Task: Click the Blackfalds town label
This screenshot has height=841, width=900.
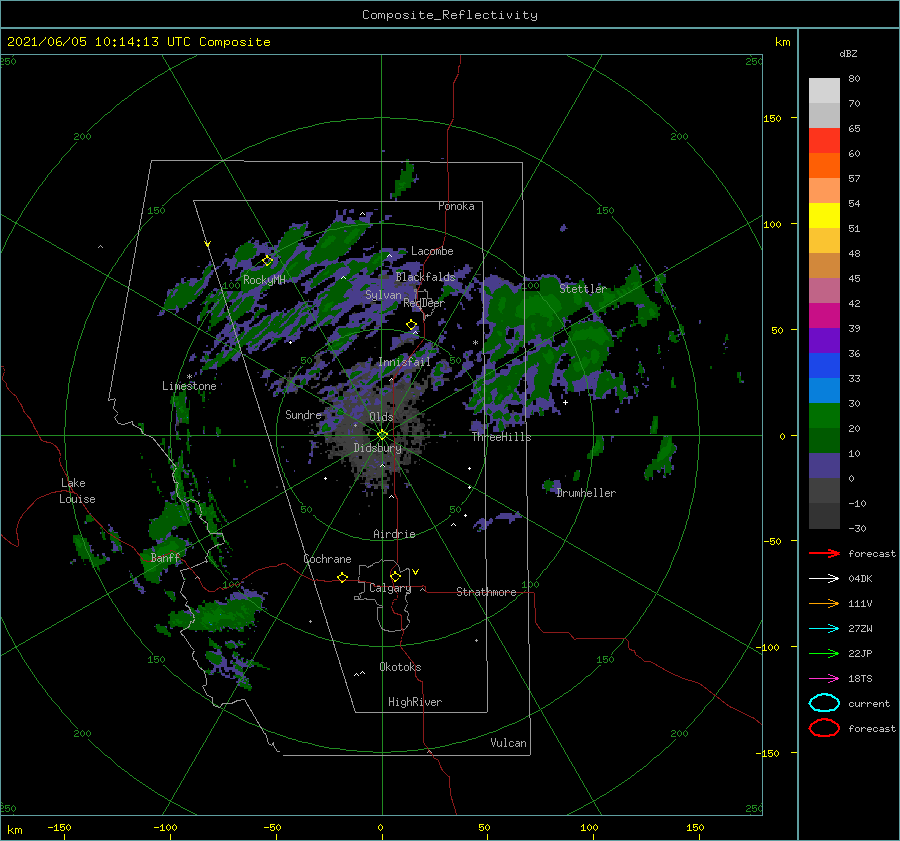Action: [425, 277]
